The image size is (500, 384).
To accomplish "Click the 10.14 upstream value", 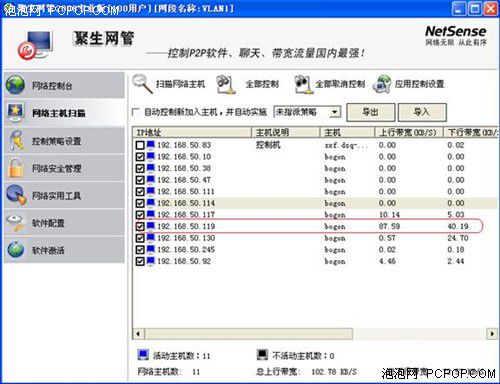I will coord(389,215).
